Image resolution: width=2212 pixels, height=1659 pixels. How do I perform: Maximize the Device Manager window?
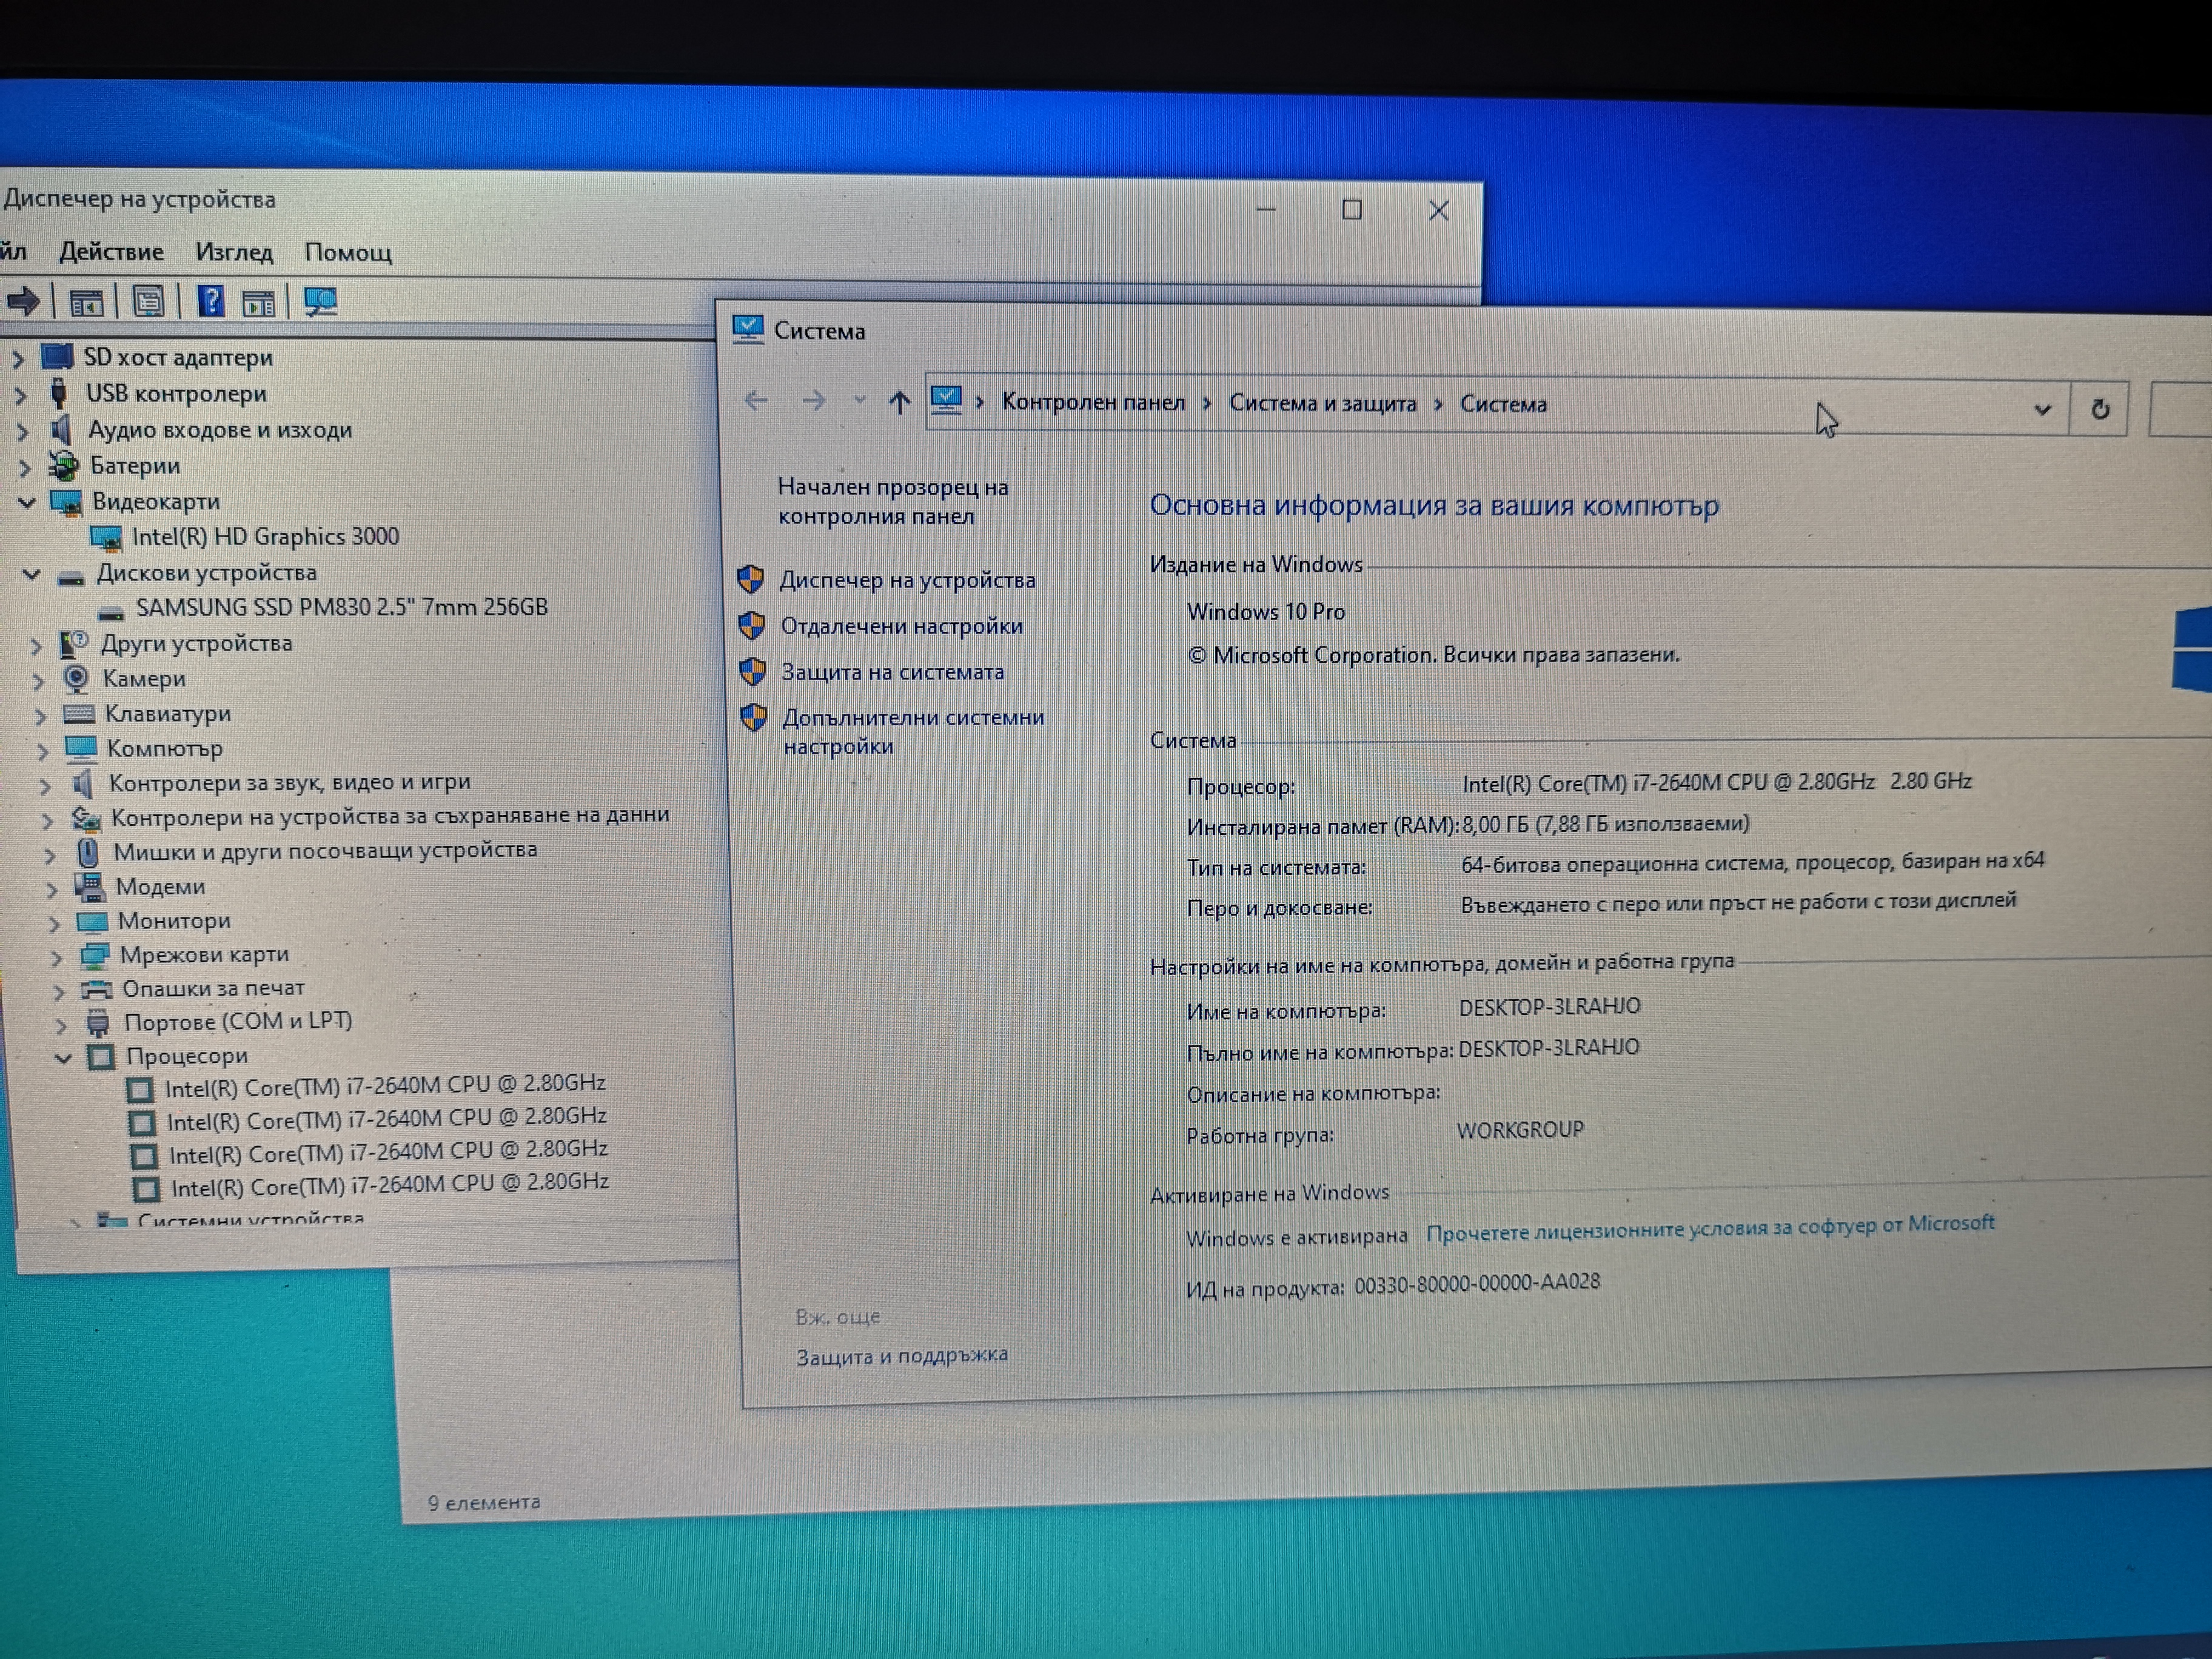1351,209
